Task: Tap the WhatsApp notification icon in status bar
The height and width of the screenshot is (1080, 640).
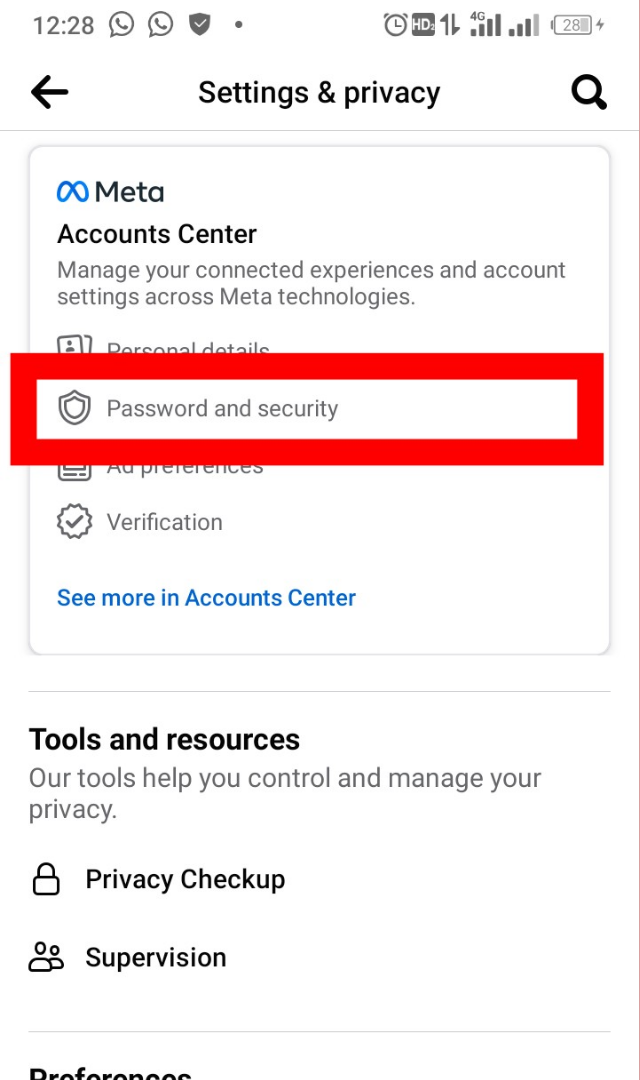Action: [x=122, y=25]
